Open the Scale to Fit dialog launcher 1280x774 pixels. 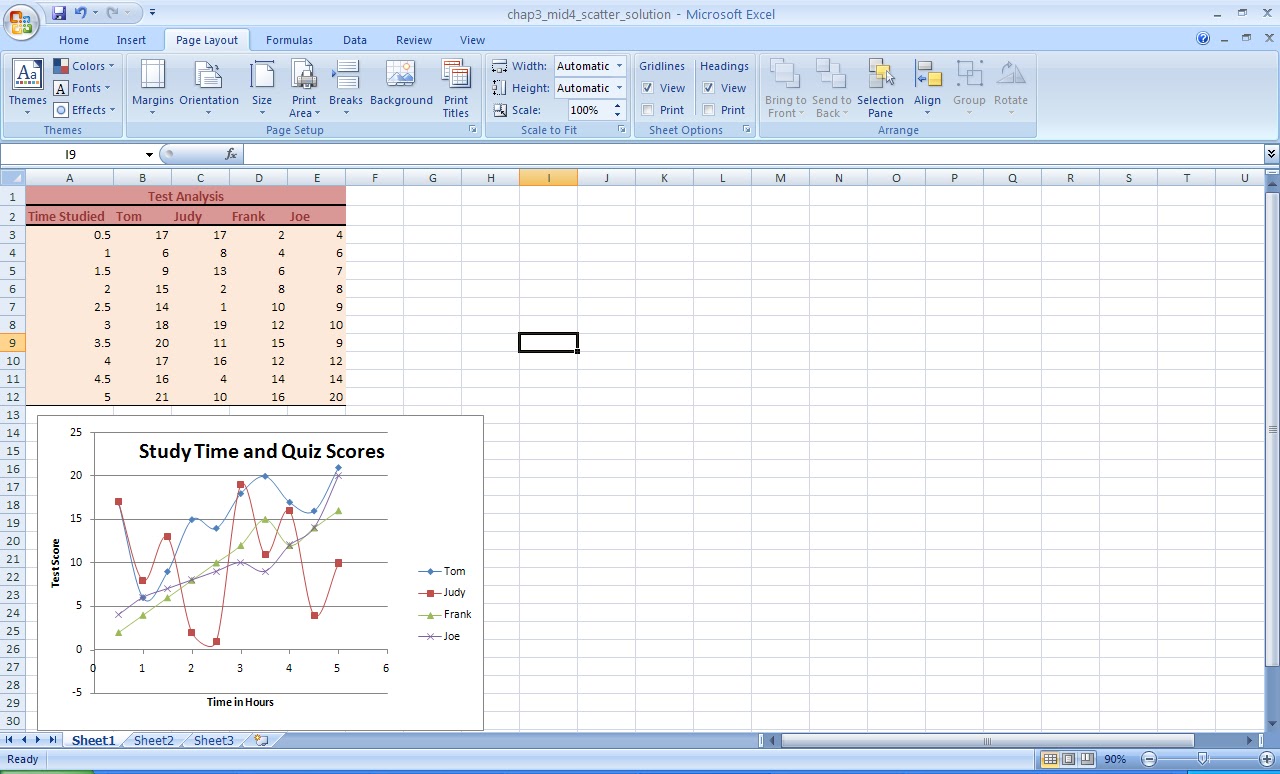tap(621, 130)
